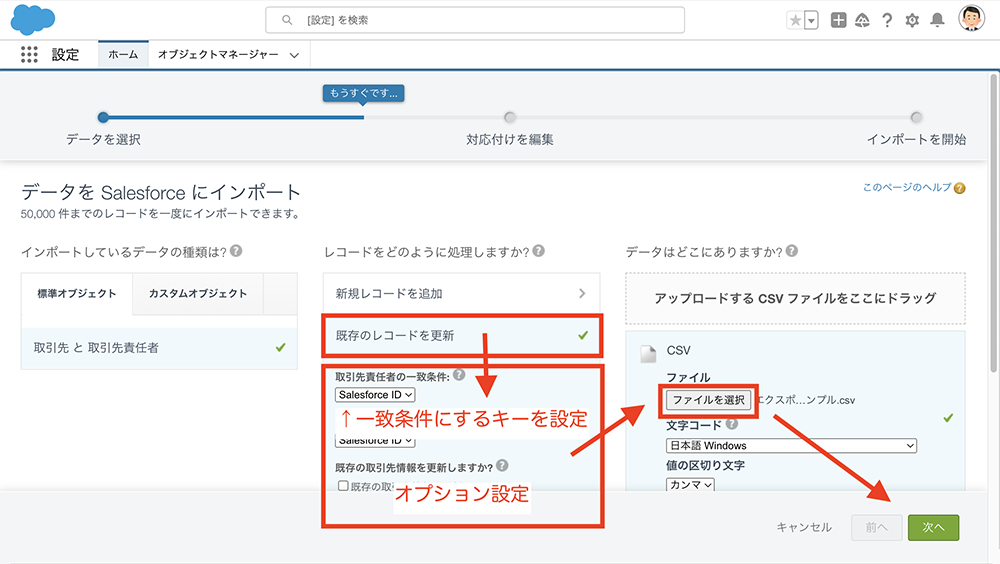
Task: Click the green 次へ button
Action: click(933, 527)
